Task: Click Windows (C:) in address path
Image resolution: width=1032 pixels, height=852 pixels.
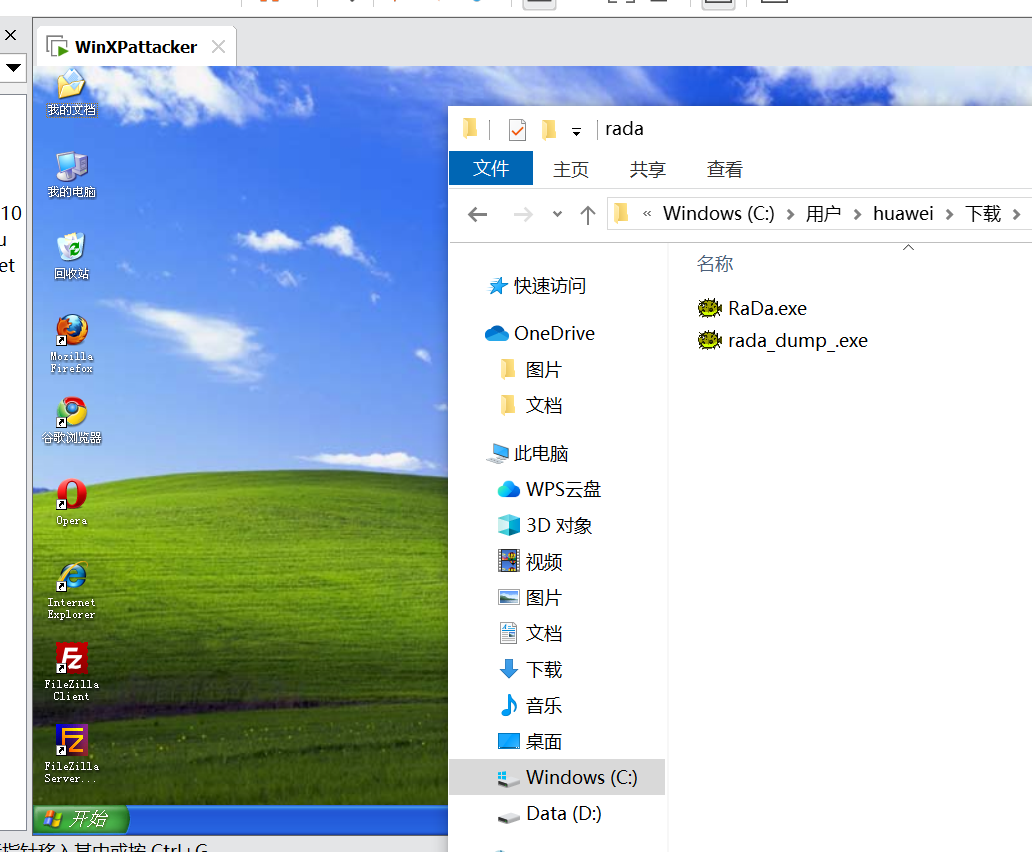Action: (718, 214)
